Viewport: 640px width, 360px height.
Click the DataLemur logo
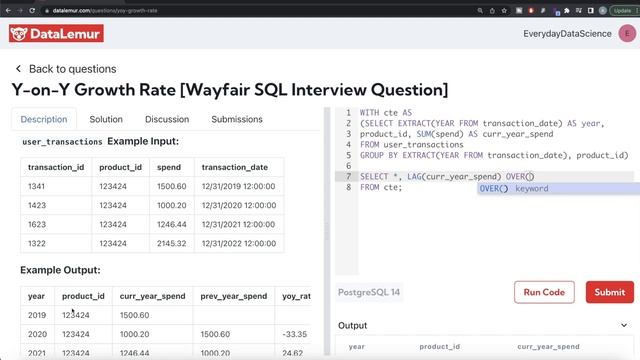point(56,33)
